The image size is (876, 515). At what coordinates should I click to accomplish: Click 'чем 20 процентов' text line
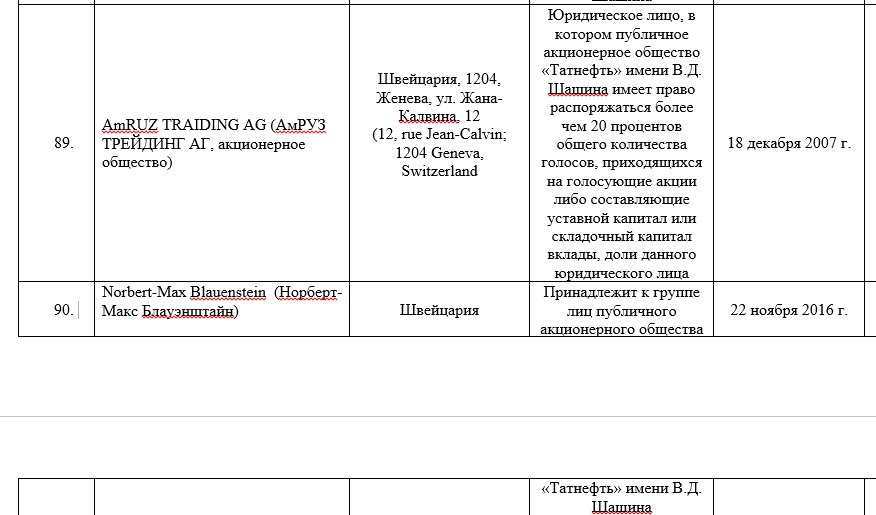[x=621, y=126]
